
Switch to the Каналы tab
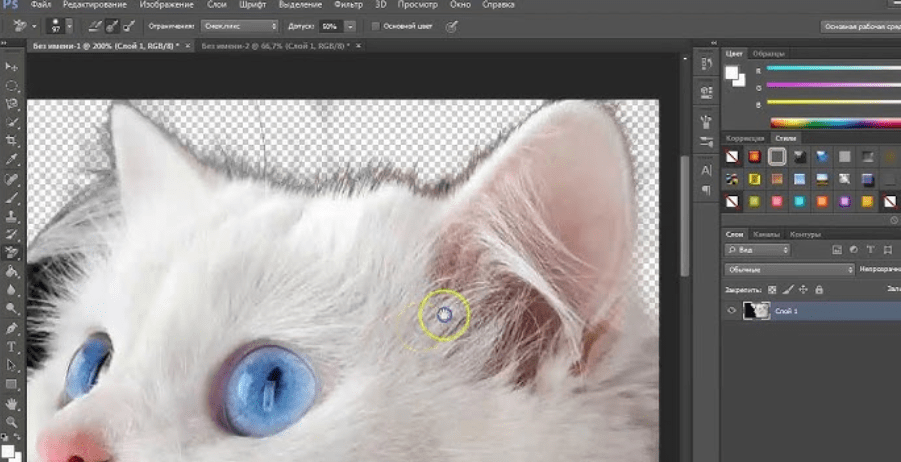(x=767, y=234)
